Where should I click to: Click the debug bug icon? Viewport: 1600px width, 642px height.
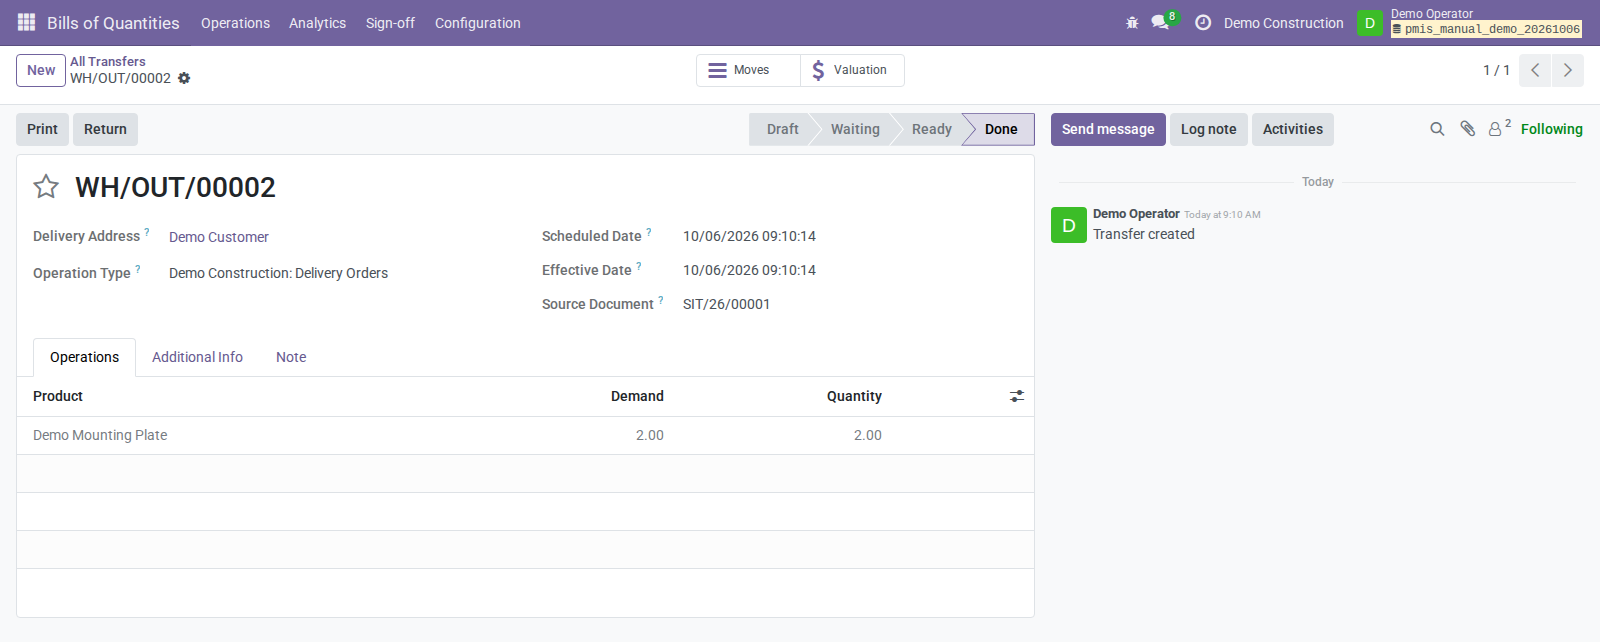(x=1132, y=22)
